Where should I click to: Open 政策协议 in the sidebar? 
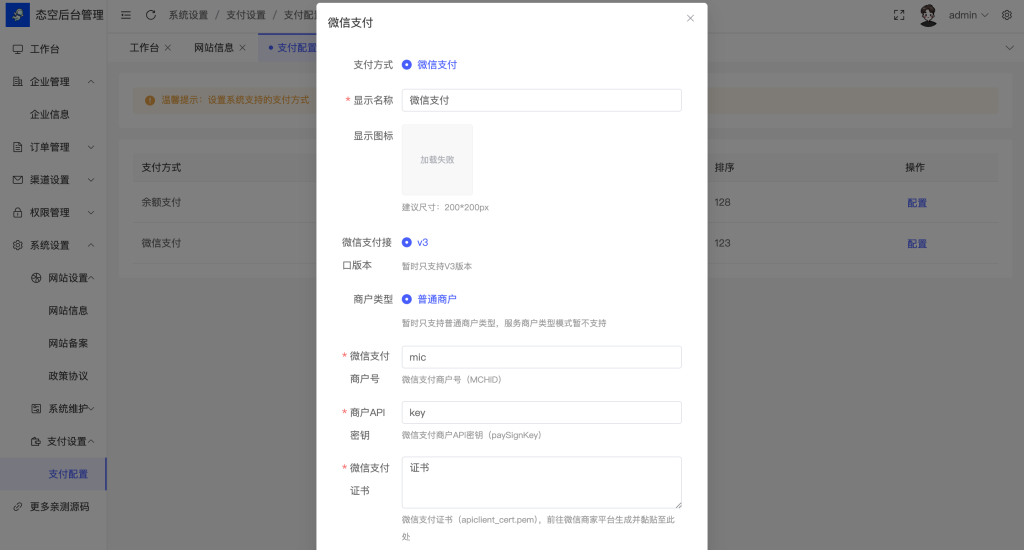click(68, 376)
